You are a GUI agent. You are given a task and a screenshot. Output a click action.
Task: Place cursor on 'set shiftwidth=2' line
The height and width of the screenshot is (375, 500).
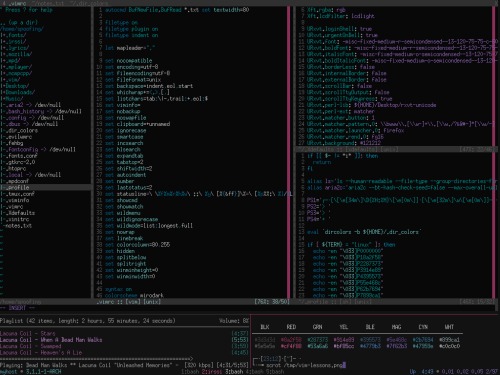pos(129,168)
